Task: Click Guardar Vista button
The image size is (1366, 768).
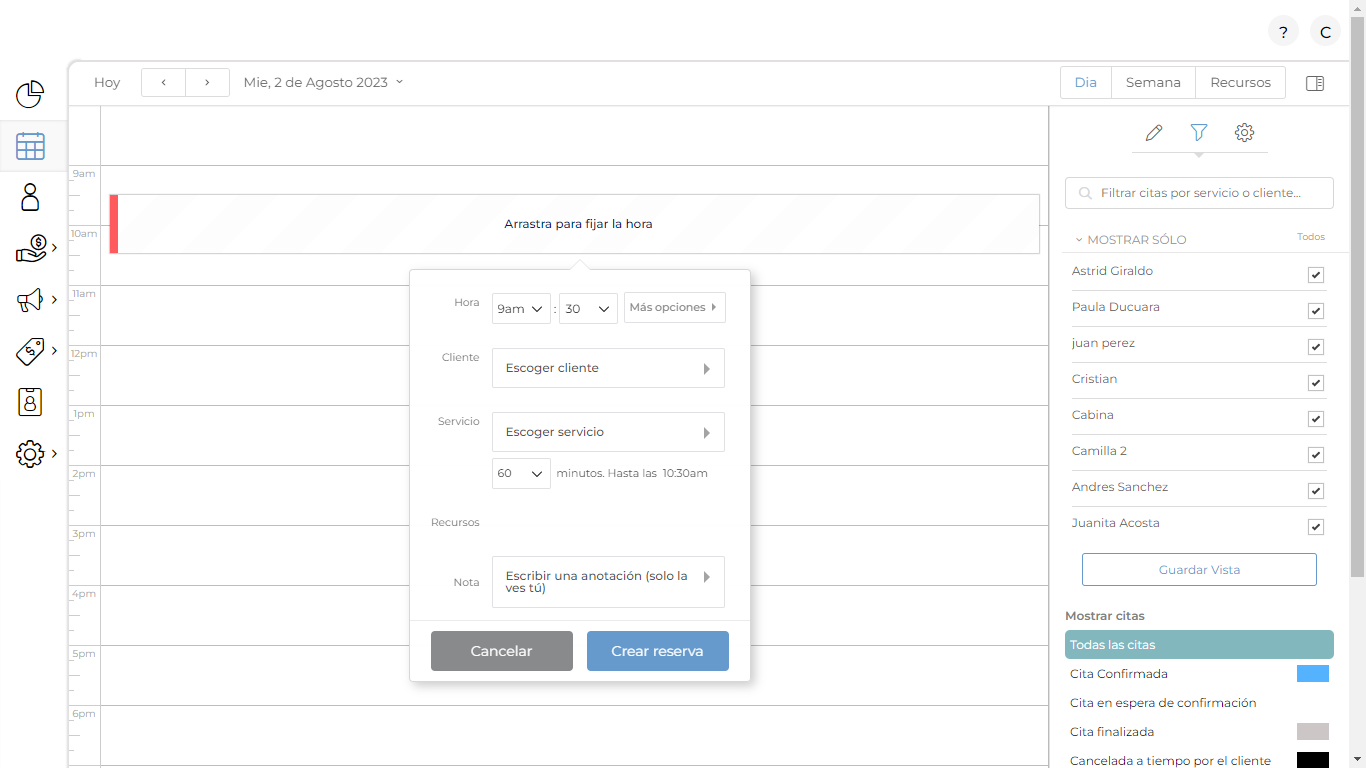Action: [1199, 569]
